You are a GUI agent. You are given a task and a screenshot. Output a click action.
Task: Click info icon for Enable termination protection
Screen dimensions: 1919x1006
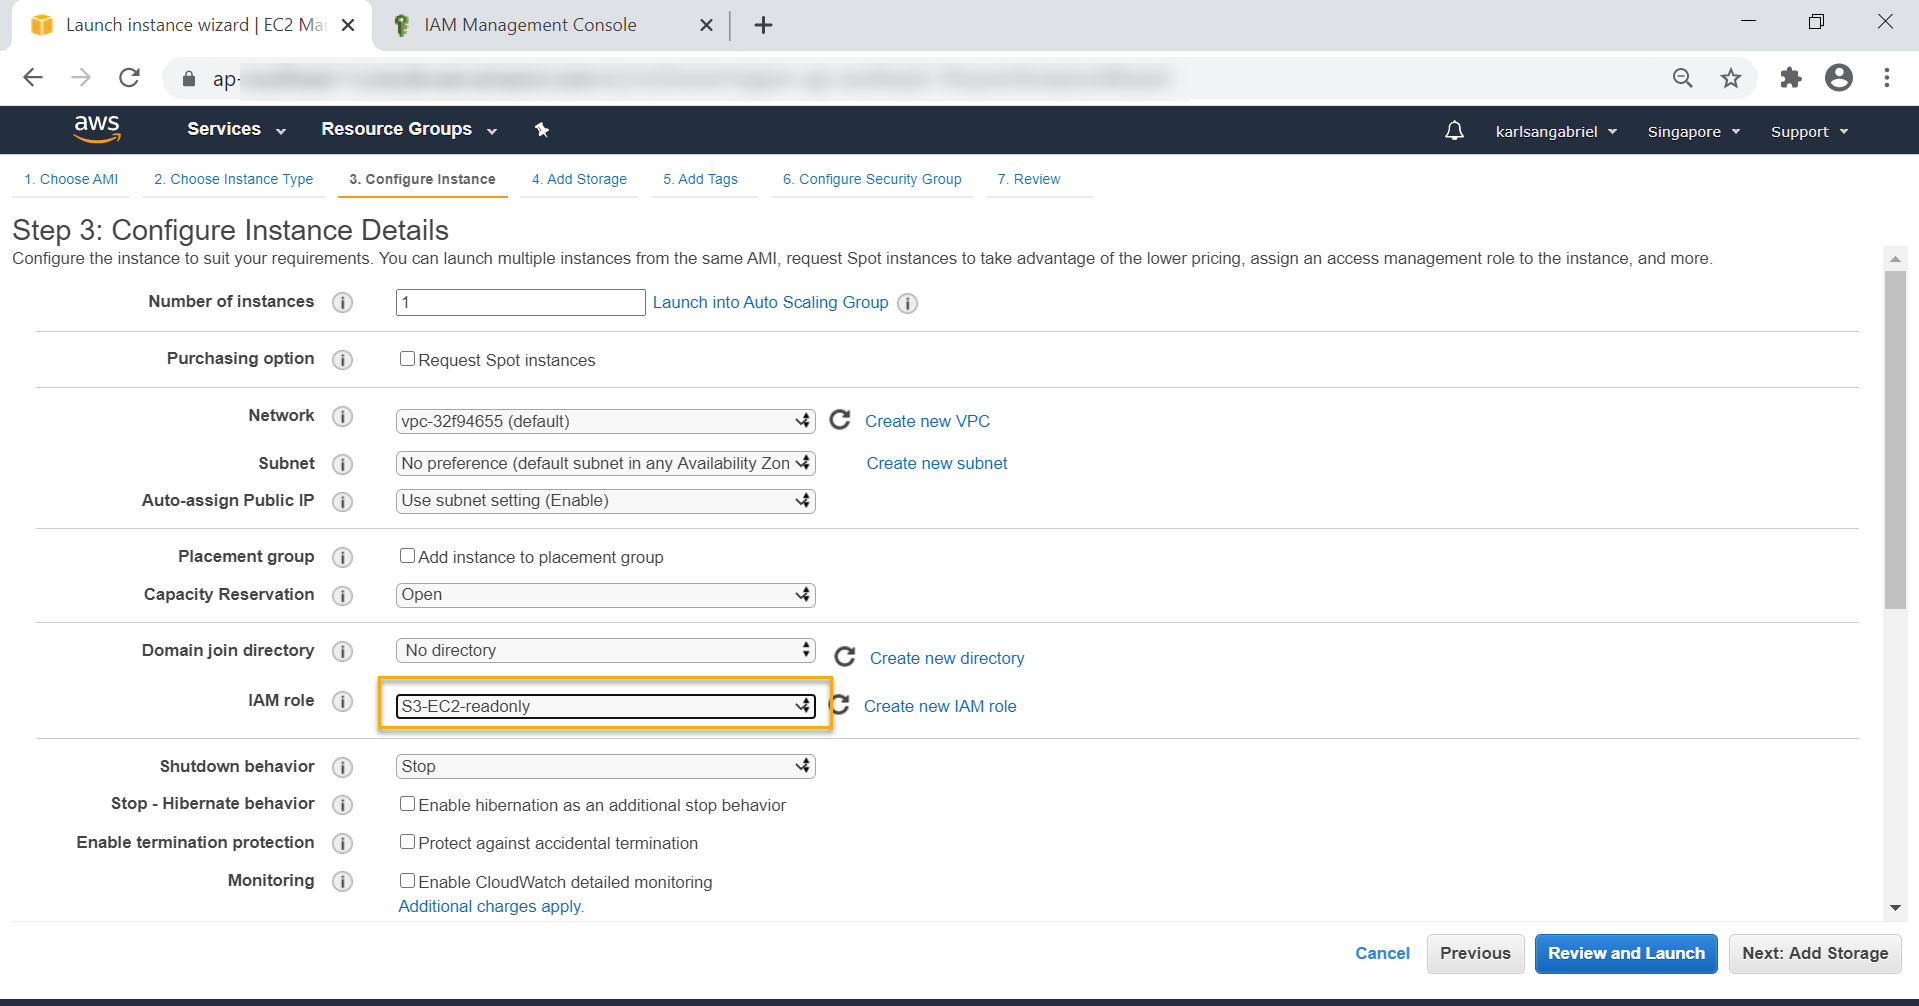[342, 843]
